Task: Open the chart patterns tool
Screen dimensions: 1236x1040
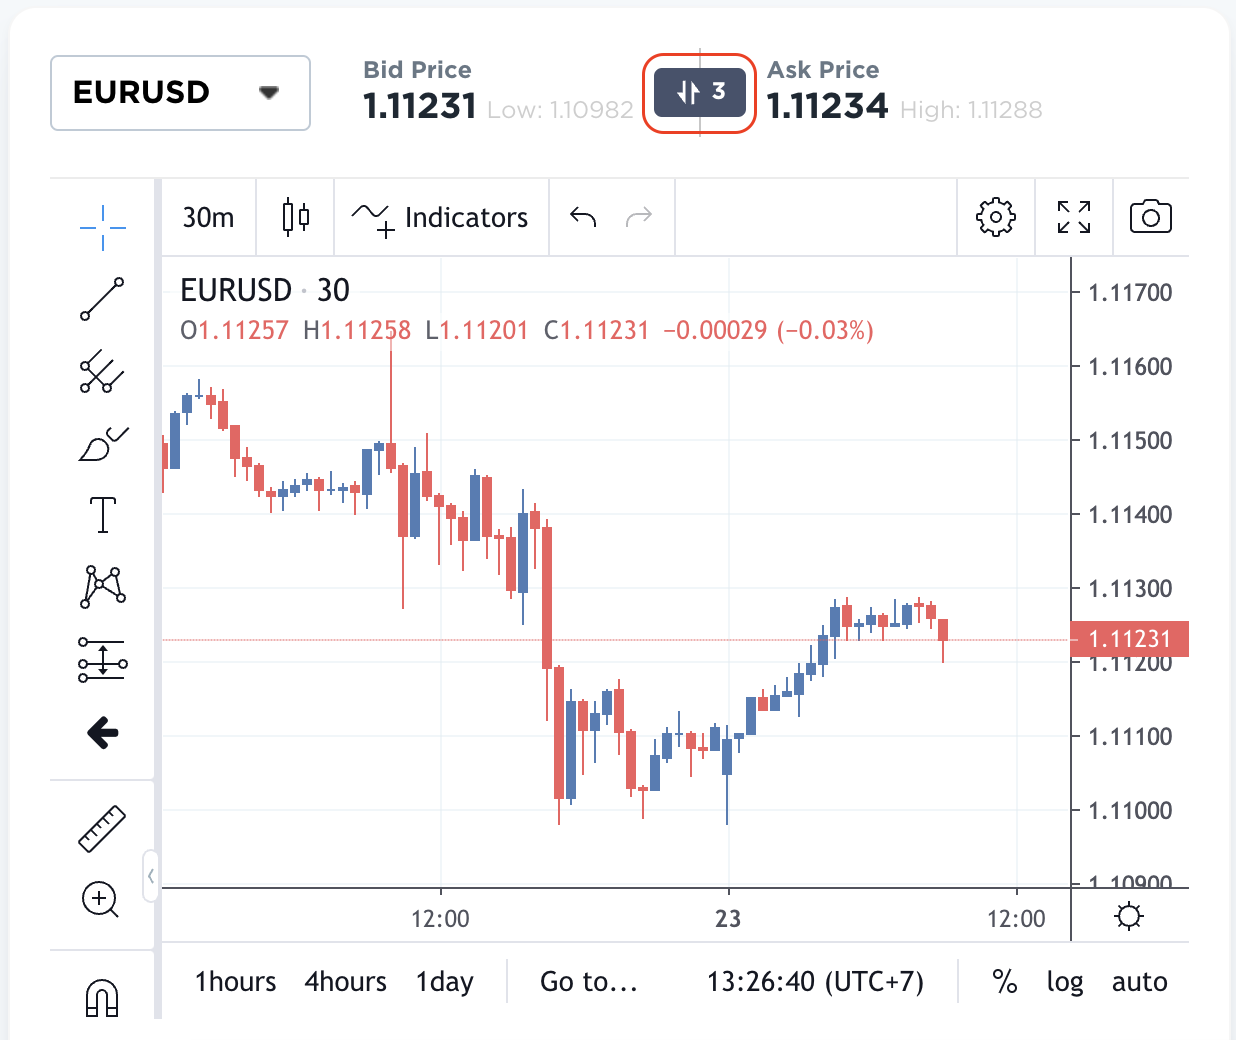Action: pos(103,587)
